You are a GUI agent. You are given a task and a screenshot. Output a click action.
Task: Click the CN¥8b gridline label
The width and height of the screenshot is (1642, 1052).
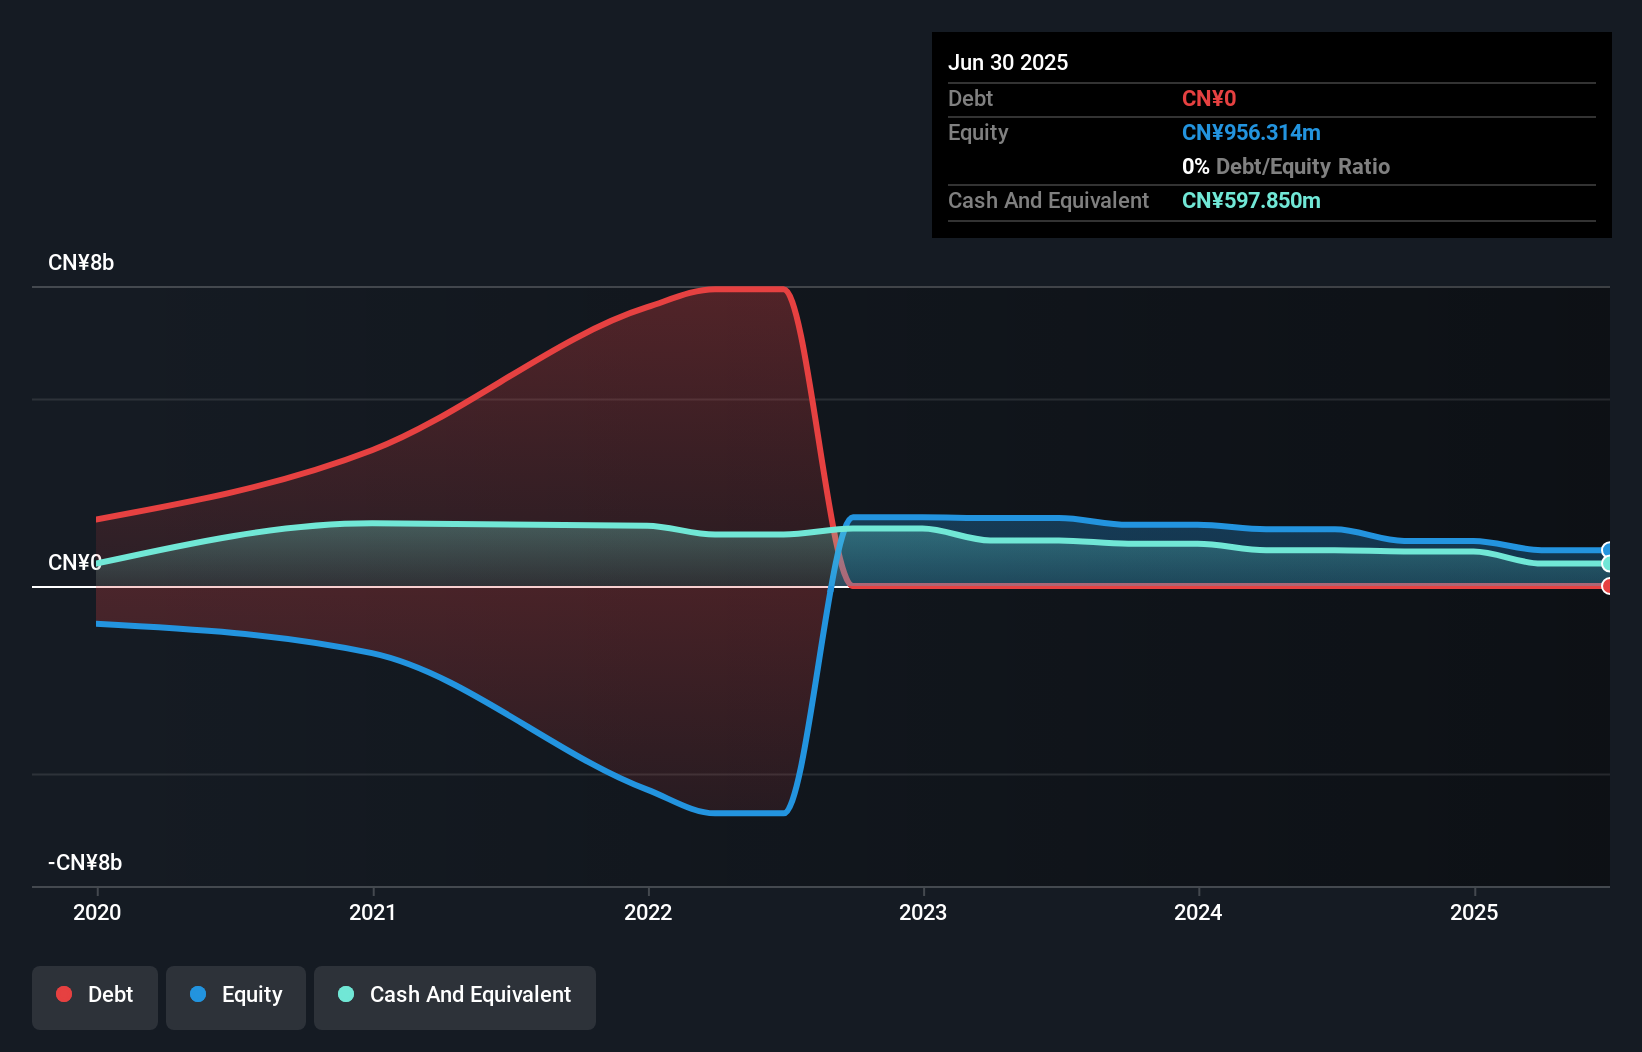tap(81, 262)
